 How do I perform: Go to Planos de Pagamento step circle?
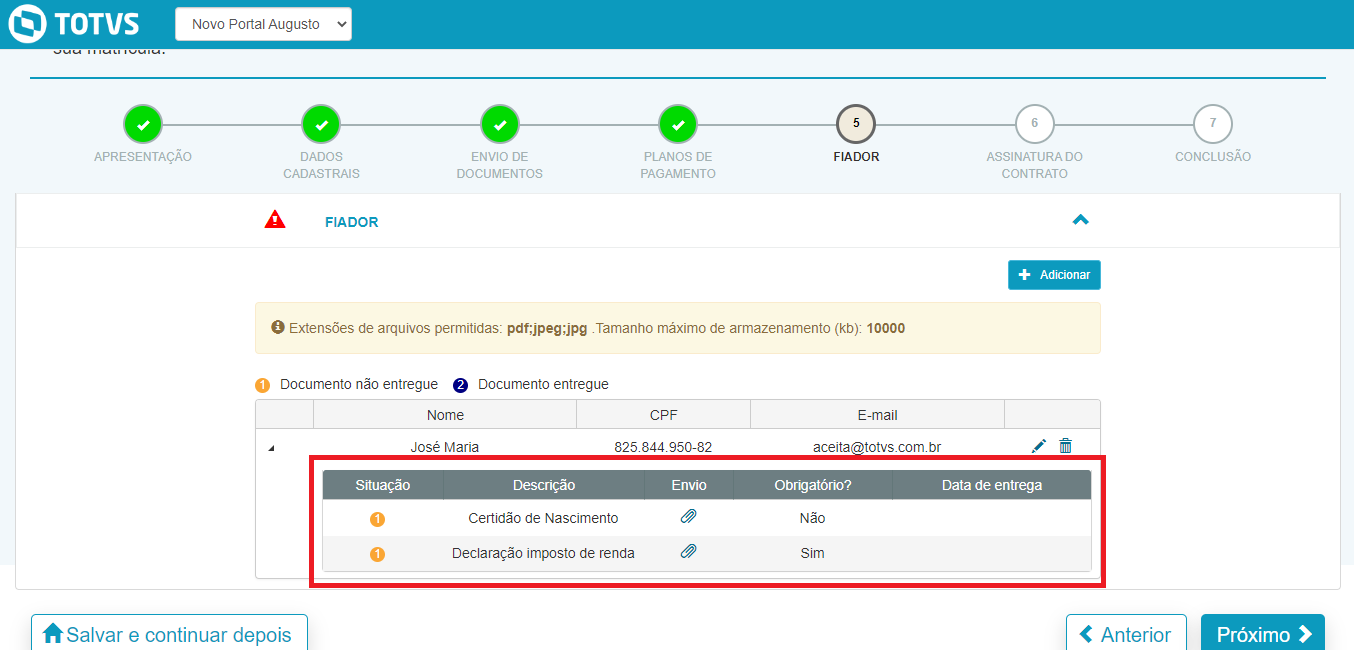[x=678, y=124]
